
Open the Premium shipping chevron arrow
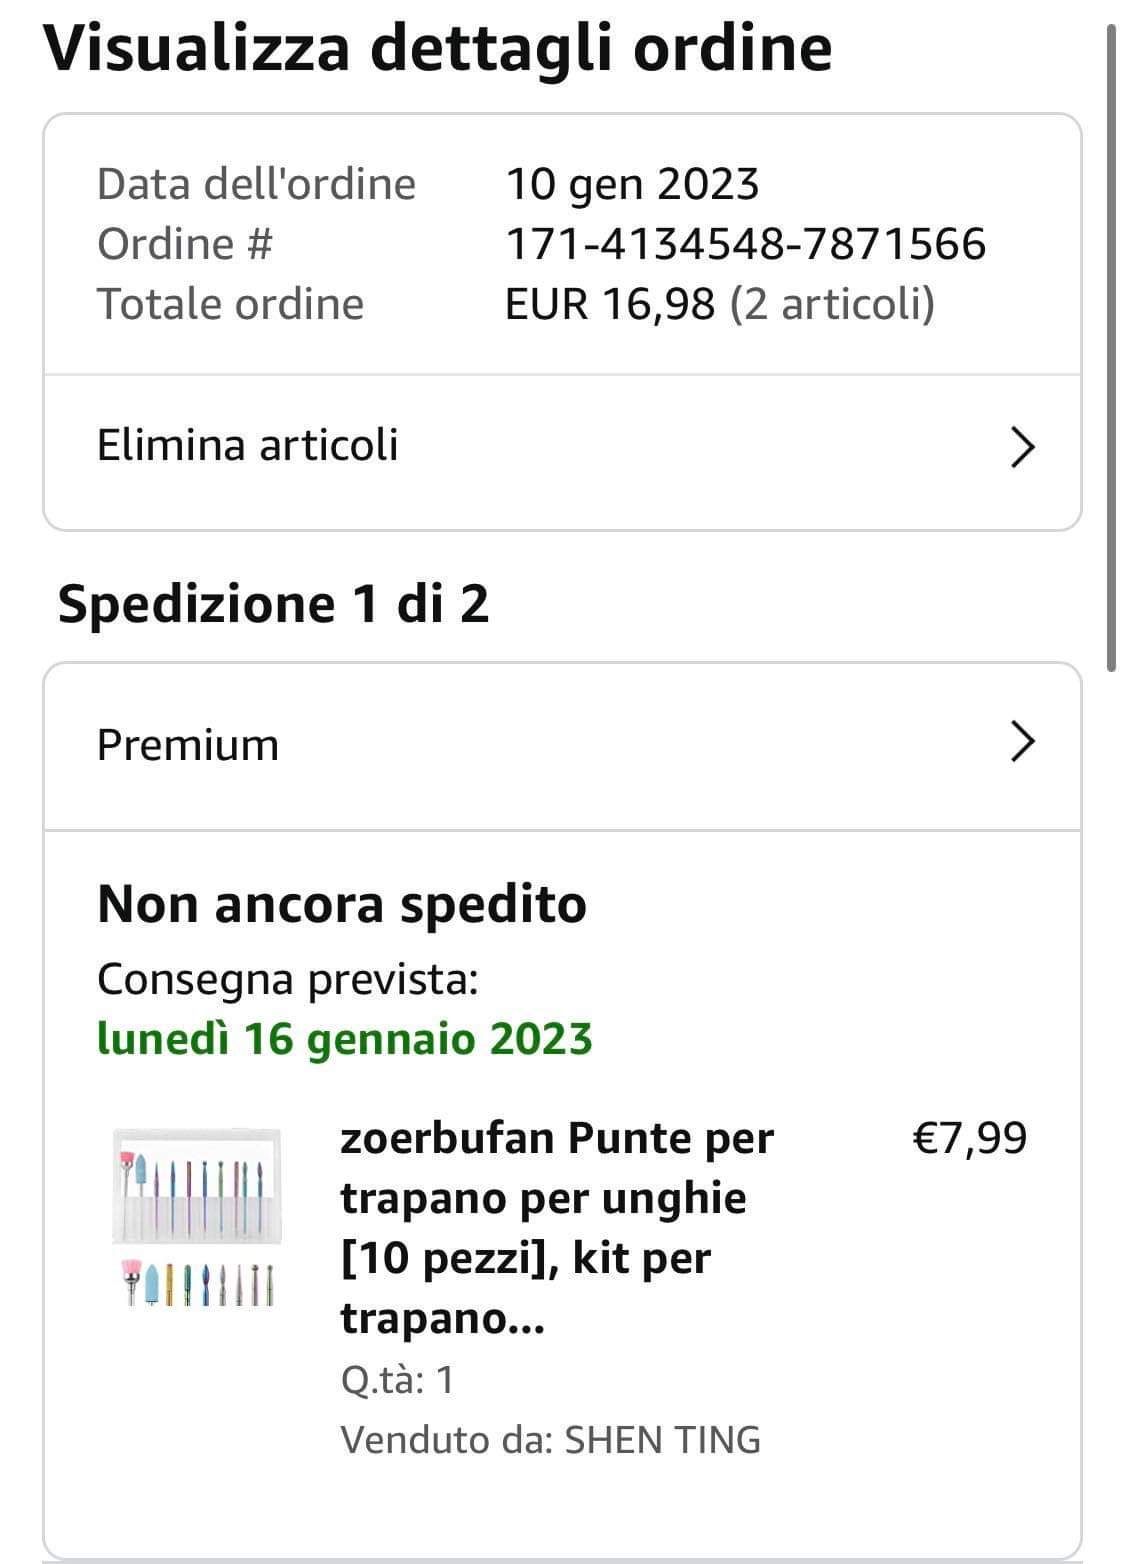1021,743
